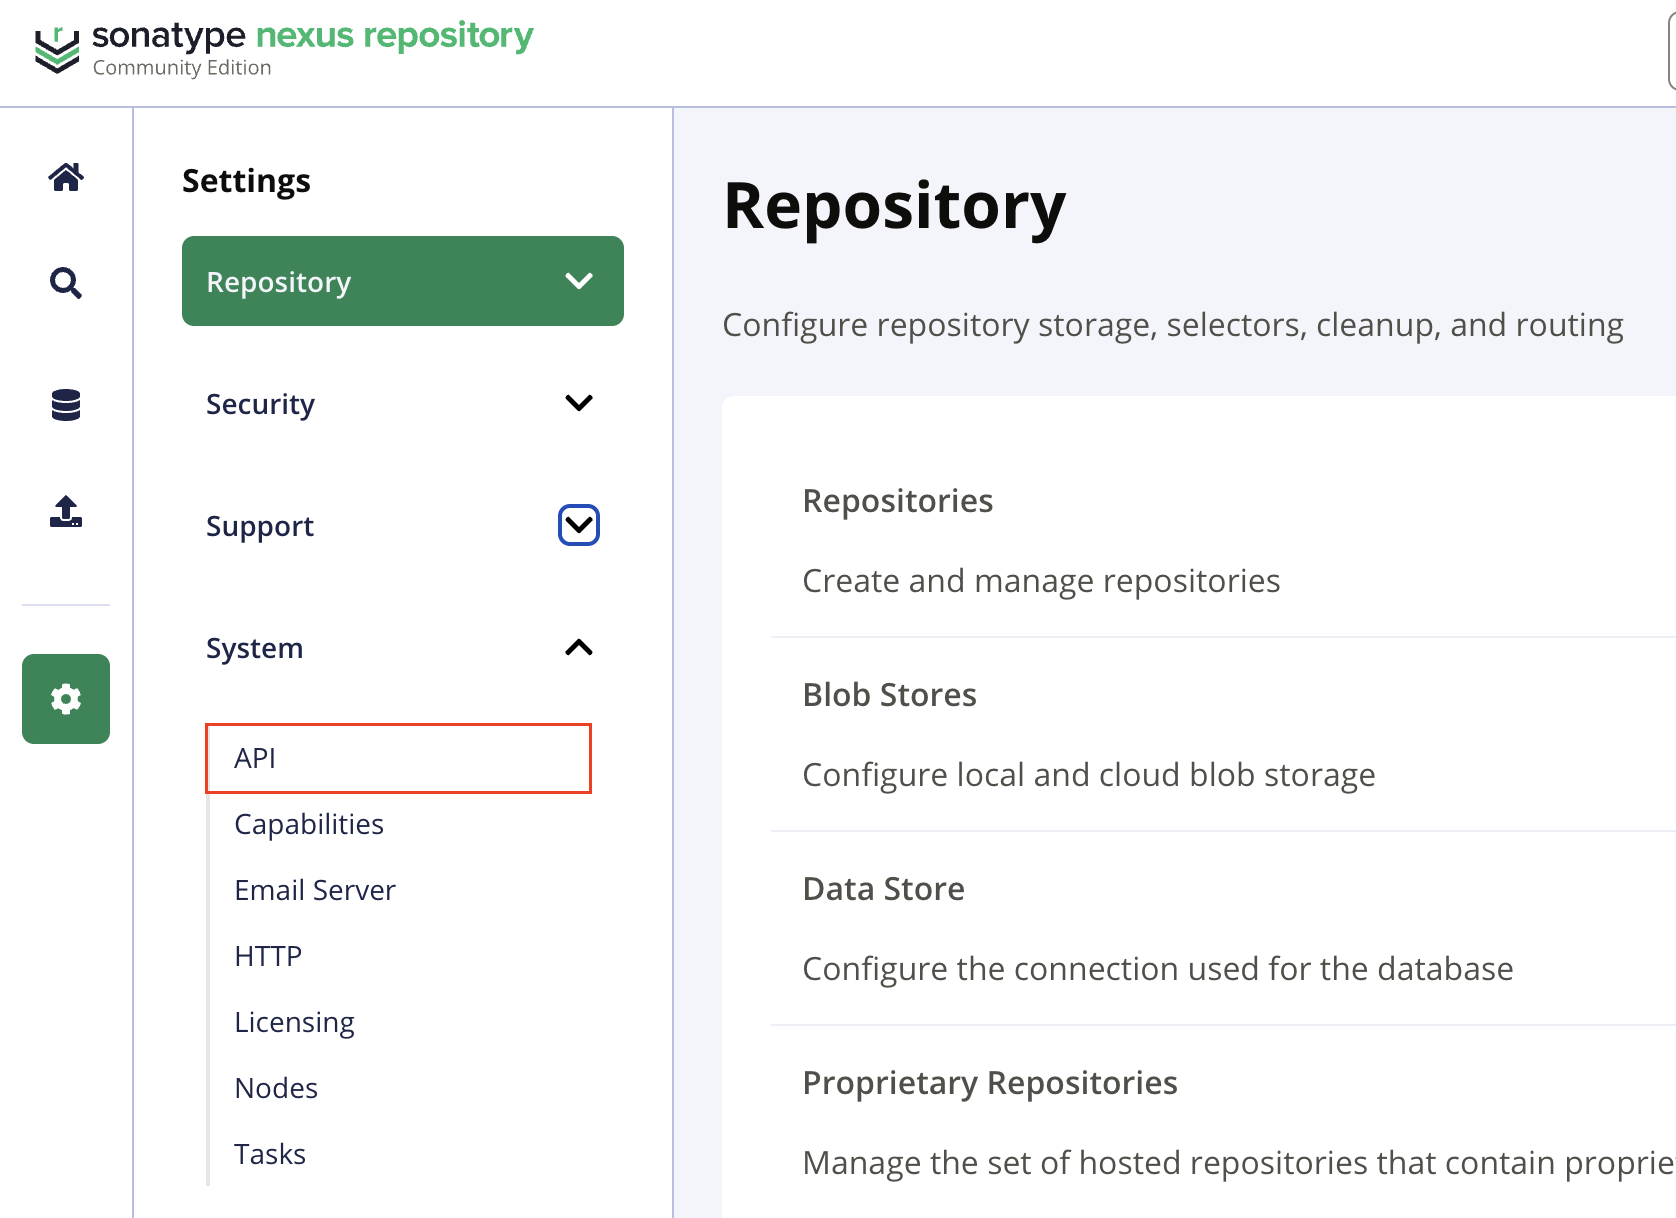Expand the Support section chevron
This screenshot has width=1676, height=1218.
pos(579,525)
